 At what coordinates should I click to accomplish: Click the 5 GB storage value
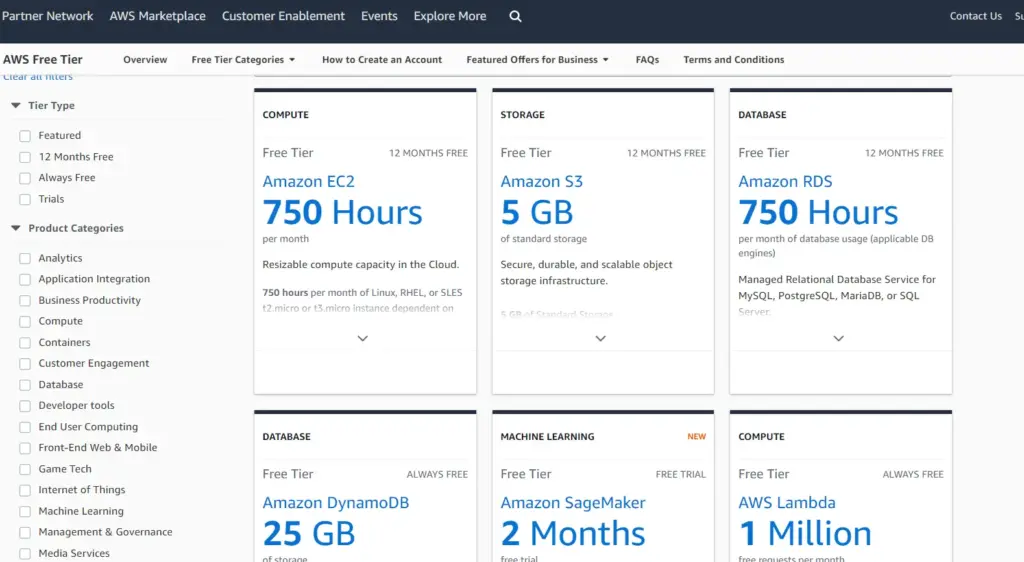point(537,213)
